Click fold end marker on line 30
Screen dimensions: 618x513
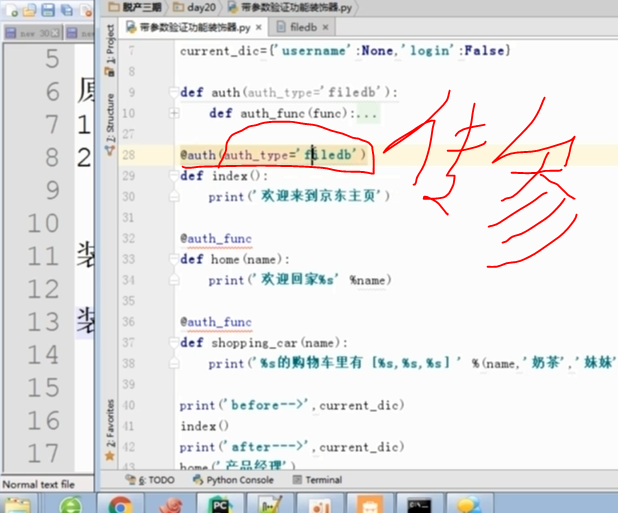(174, 196)
